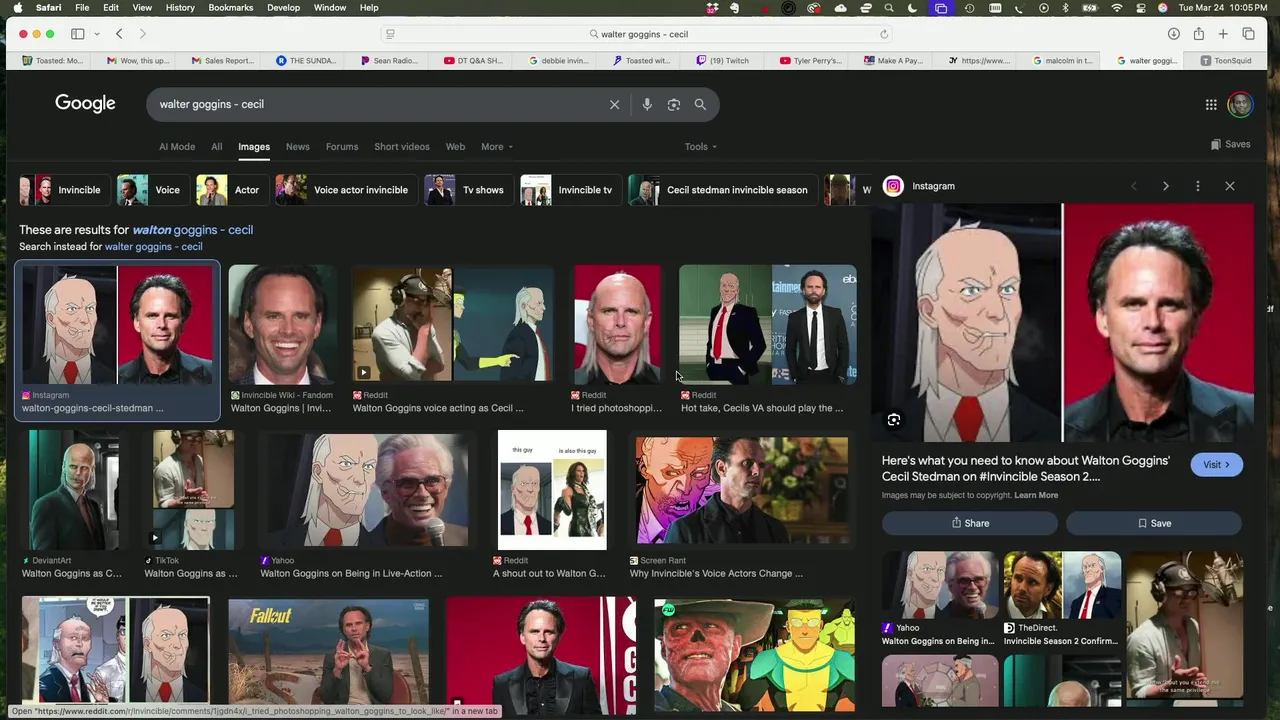Screen dimensions: 1280x720
Task: Search inside image with Lens icon on preview
Action: coord(894,420)
